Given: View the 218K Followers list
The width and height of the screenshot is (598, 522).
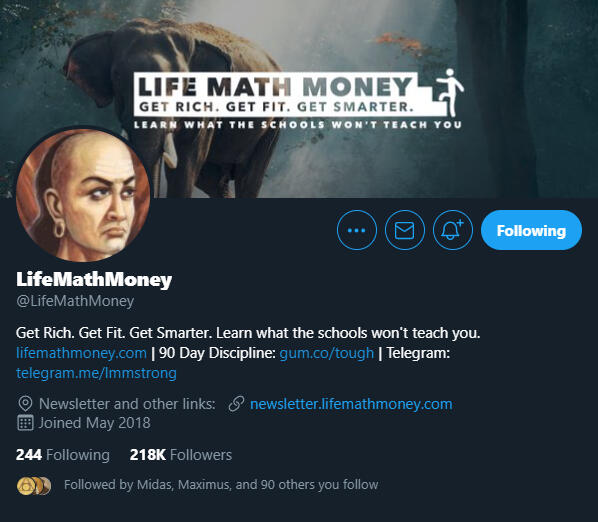Looking at the screenshot, I should click(x=181, y=455).
